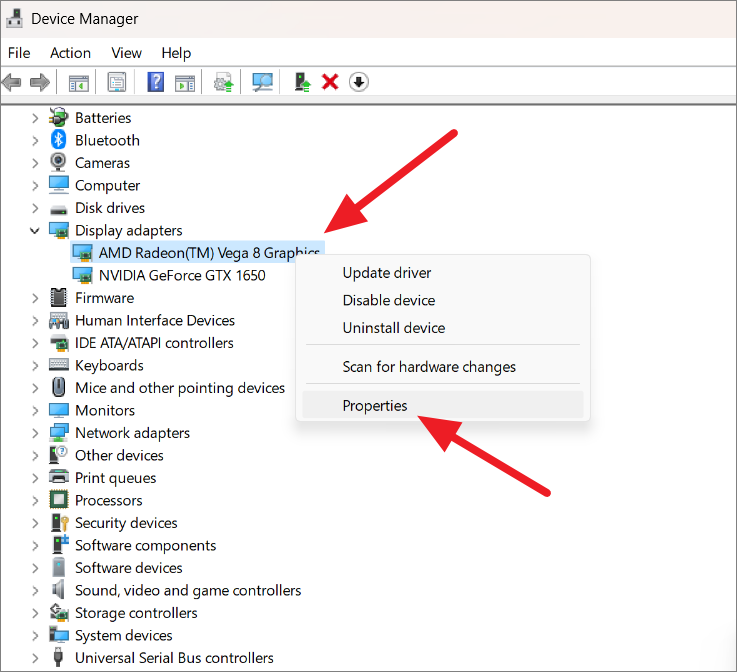Click the Batteries category icon
The width and height of the screenshot is (737, 672).
click(59, 117)
